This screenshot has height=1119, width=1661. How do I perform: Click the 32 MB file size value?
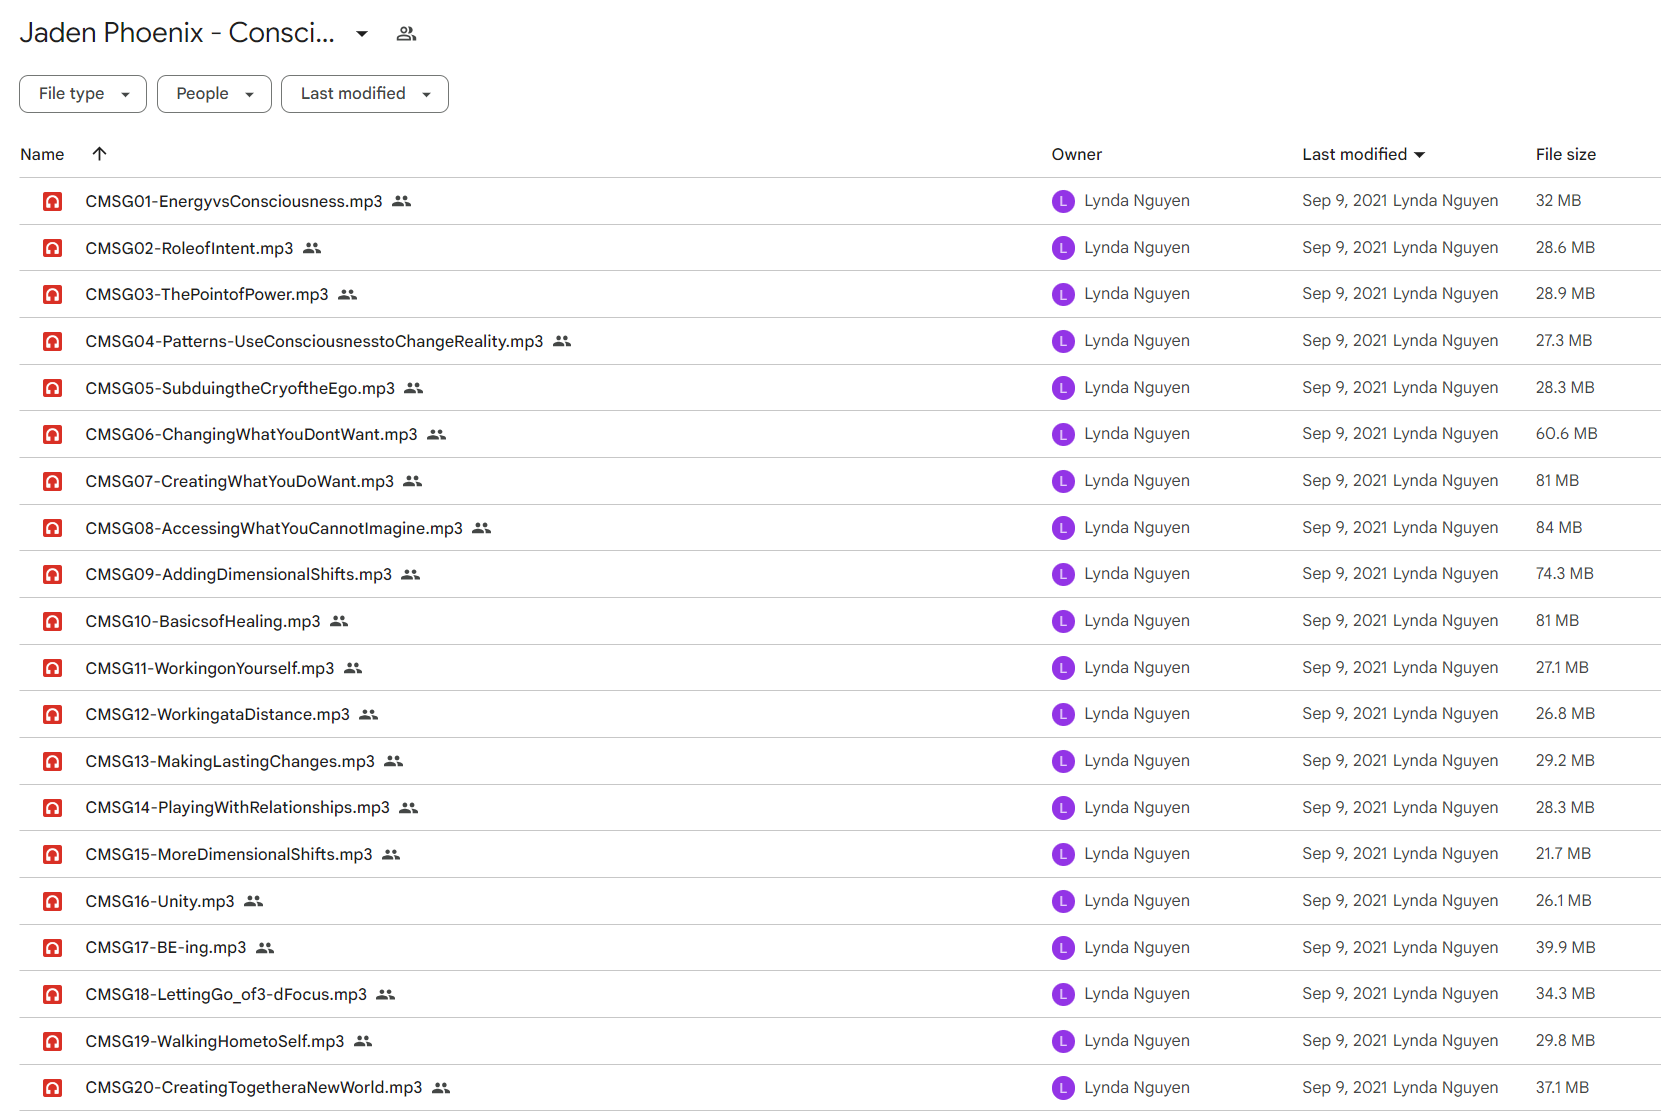tap(1559, 201)
